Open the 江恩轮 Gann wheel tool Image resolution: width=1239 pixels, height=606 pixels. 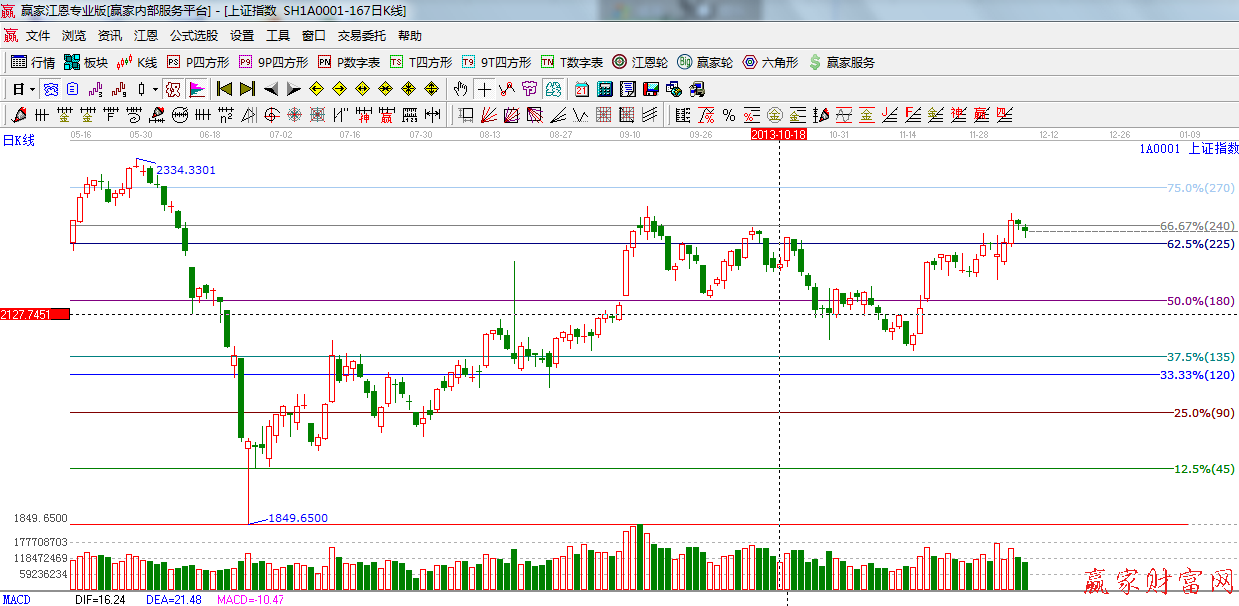tap(640, 62)
